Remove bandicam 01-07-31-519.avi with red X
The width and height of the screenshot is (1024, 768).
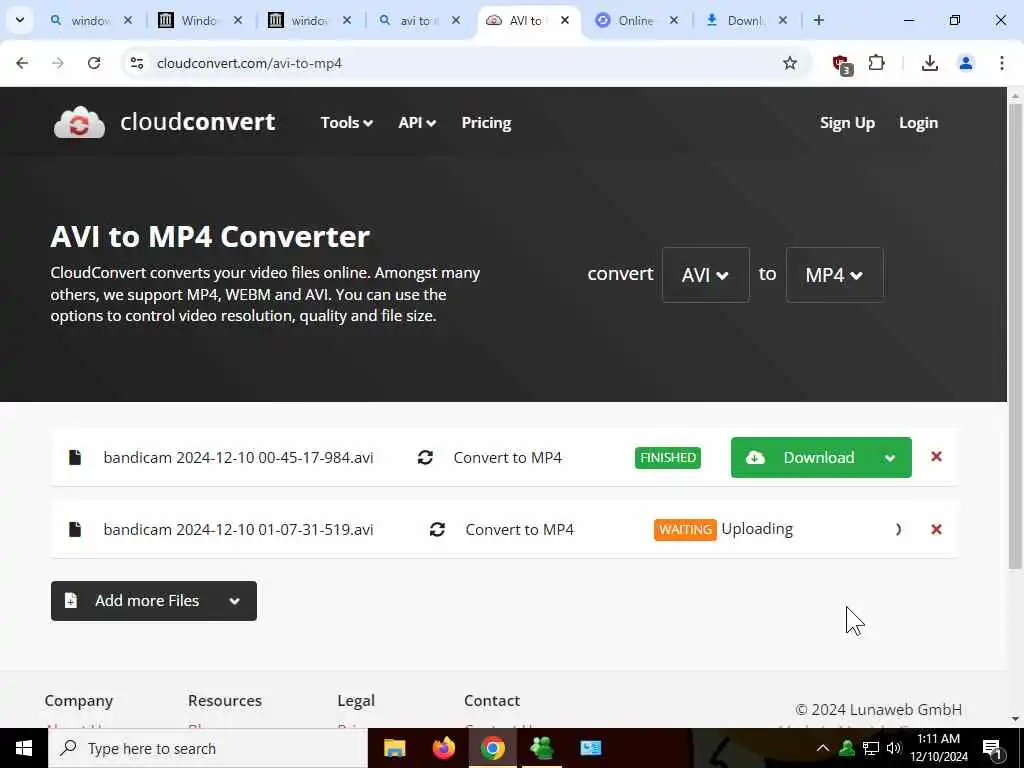coord(936,529)
